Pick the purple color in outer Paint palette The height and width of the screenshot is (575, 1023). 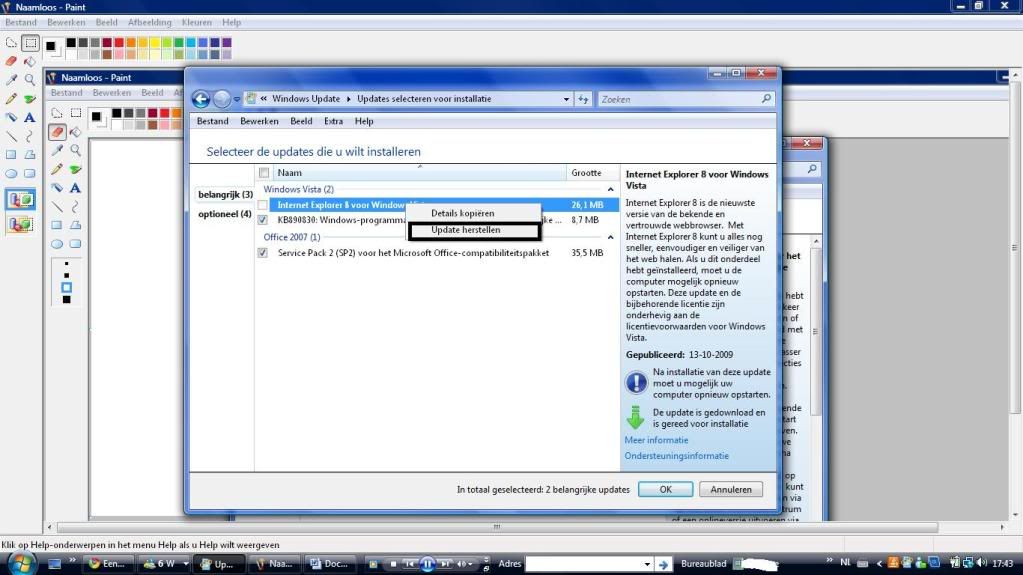pos(226,43)
